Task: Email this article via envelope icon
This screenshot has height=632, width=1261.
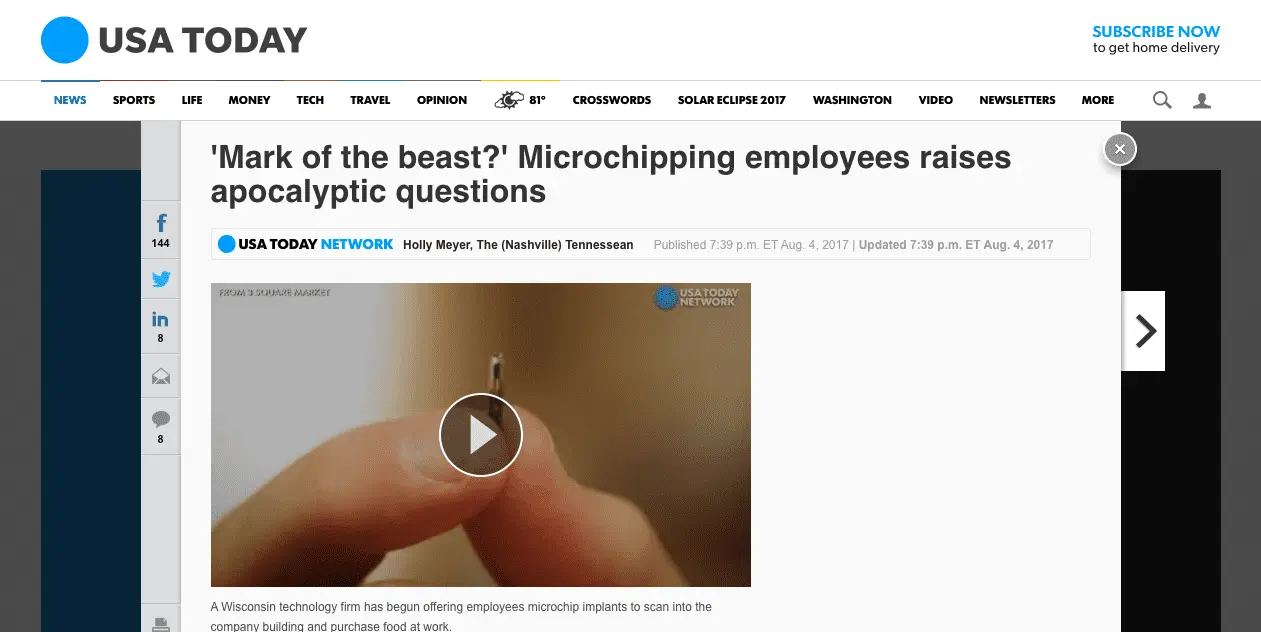Action: pos(161,377)
